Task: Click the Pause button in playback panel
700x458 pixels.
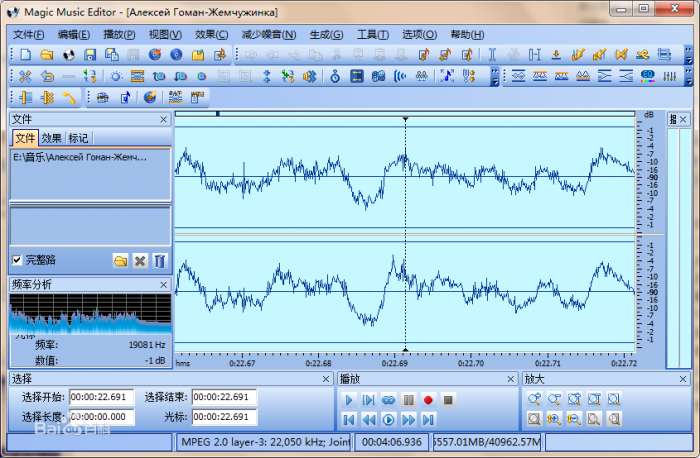Action: pyautogui.click(x=408, y=400)
